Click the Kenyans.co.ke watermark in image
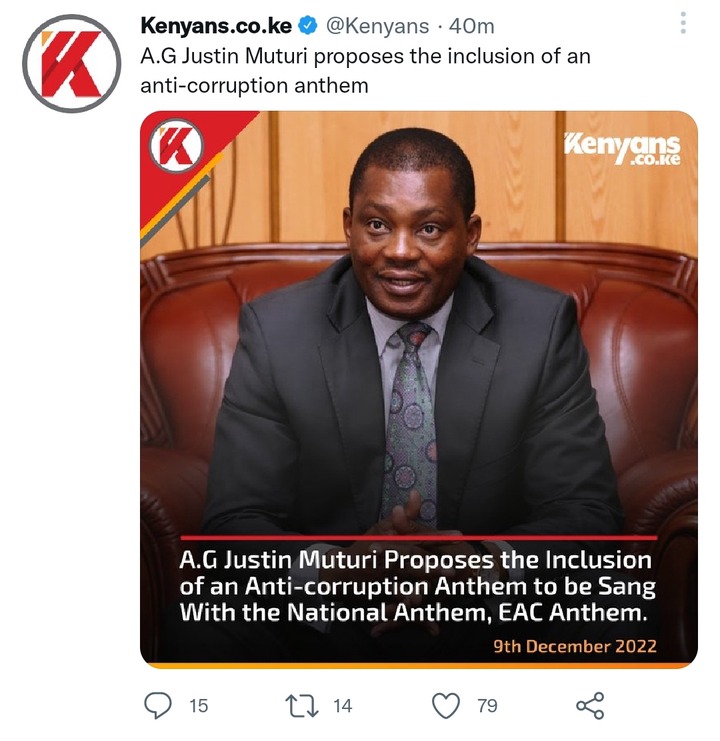 (622, 149)
